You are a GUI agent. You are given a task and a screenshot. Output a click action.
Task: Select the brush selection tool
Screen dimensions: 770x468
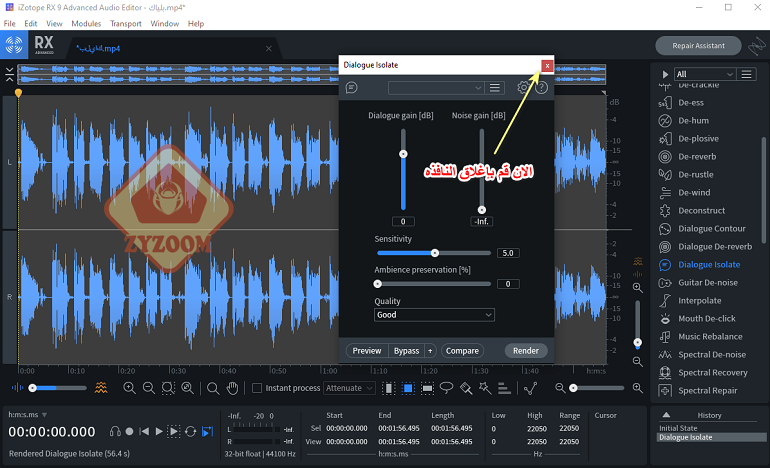pos(466,388)
